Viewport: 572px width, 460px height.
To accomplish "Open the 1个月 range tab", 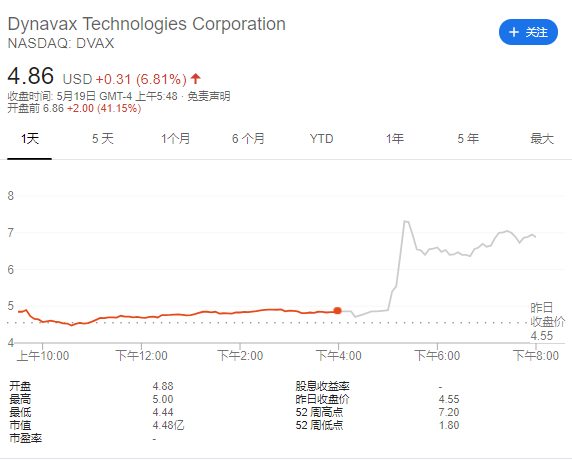I will point(175,139).
